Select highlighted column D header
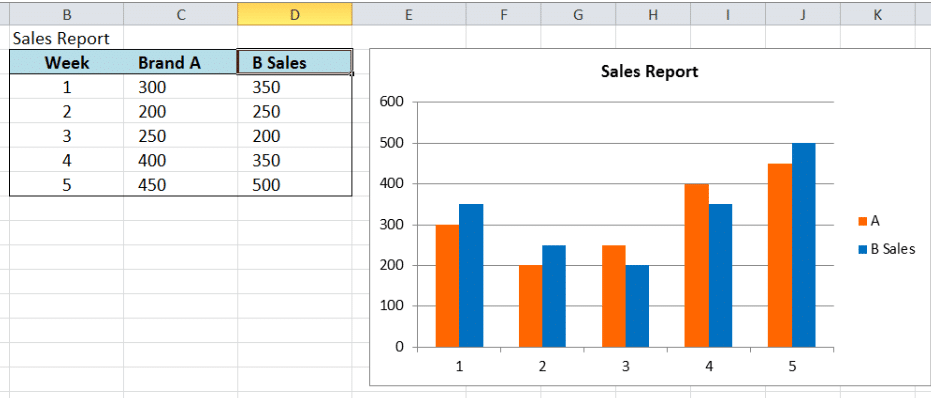 click(x=295, y=15)
